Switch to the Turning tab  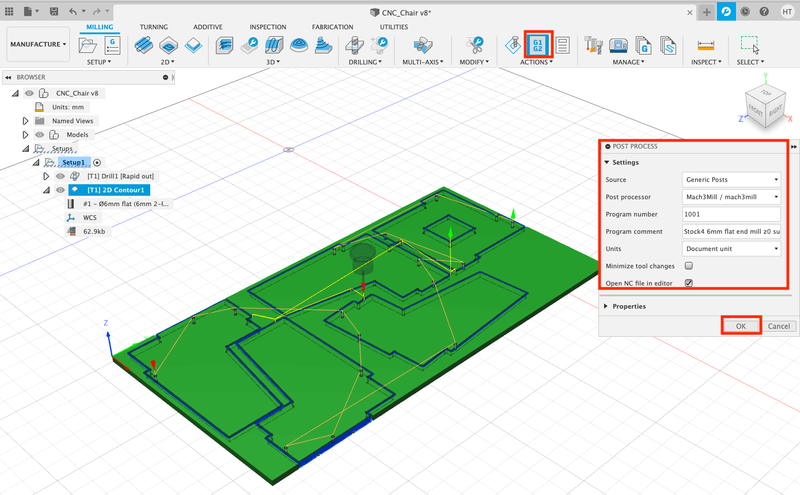[x=154, y=27]
